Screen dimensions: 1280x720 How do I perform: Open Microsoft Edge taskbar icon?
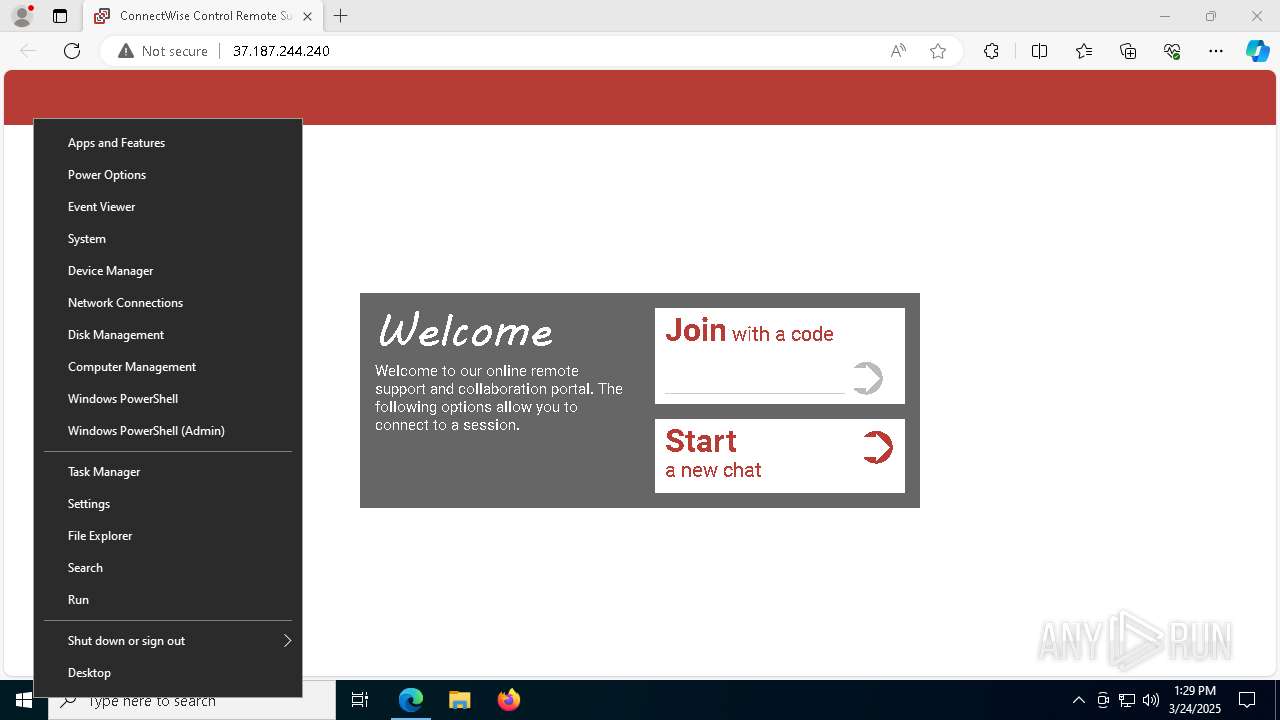(411, 700)
